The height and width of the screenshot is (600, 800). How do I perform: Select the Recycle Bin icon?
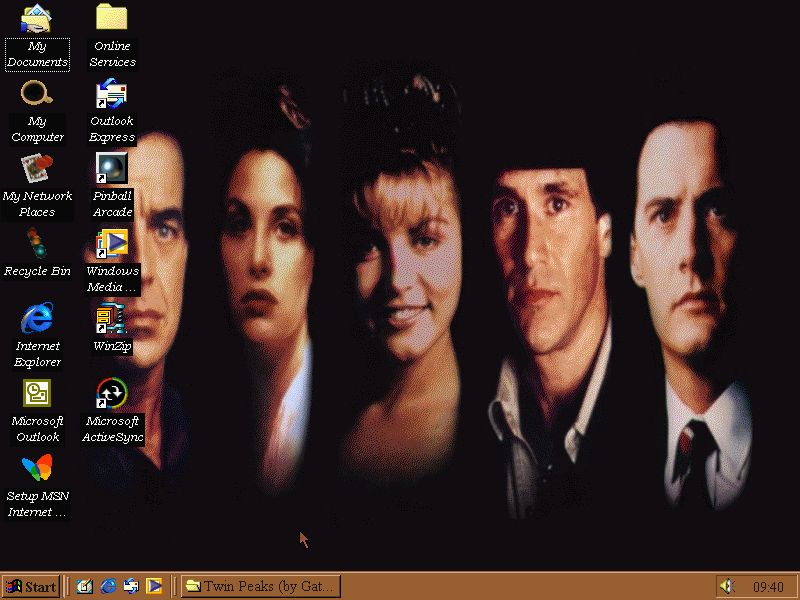(37, 243)
